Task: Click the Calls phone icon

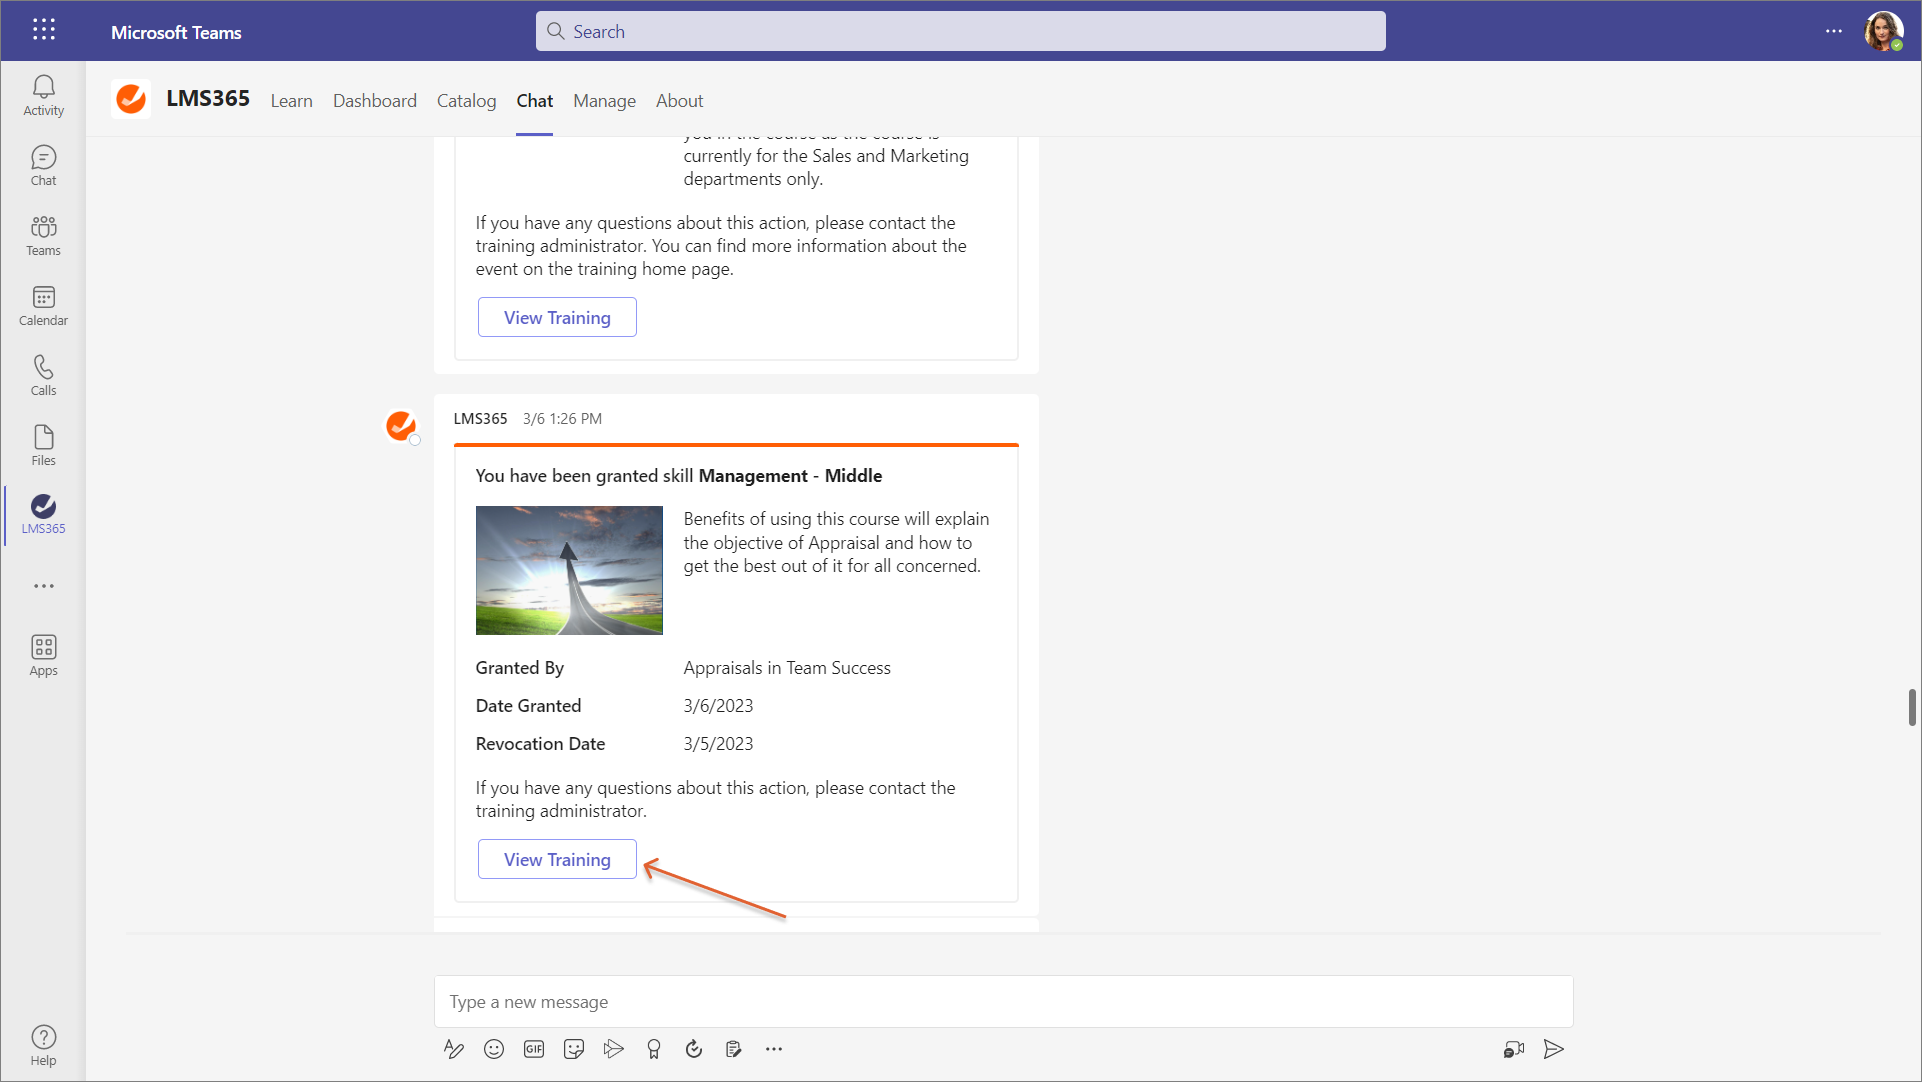Action: 43,375
